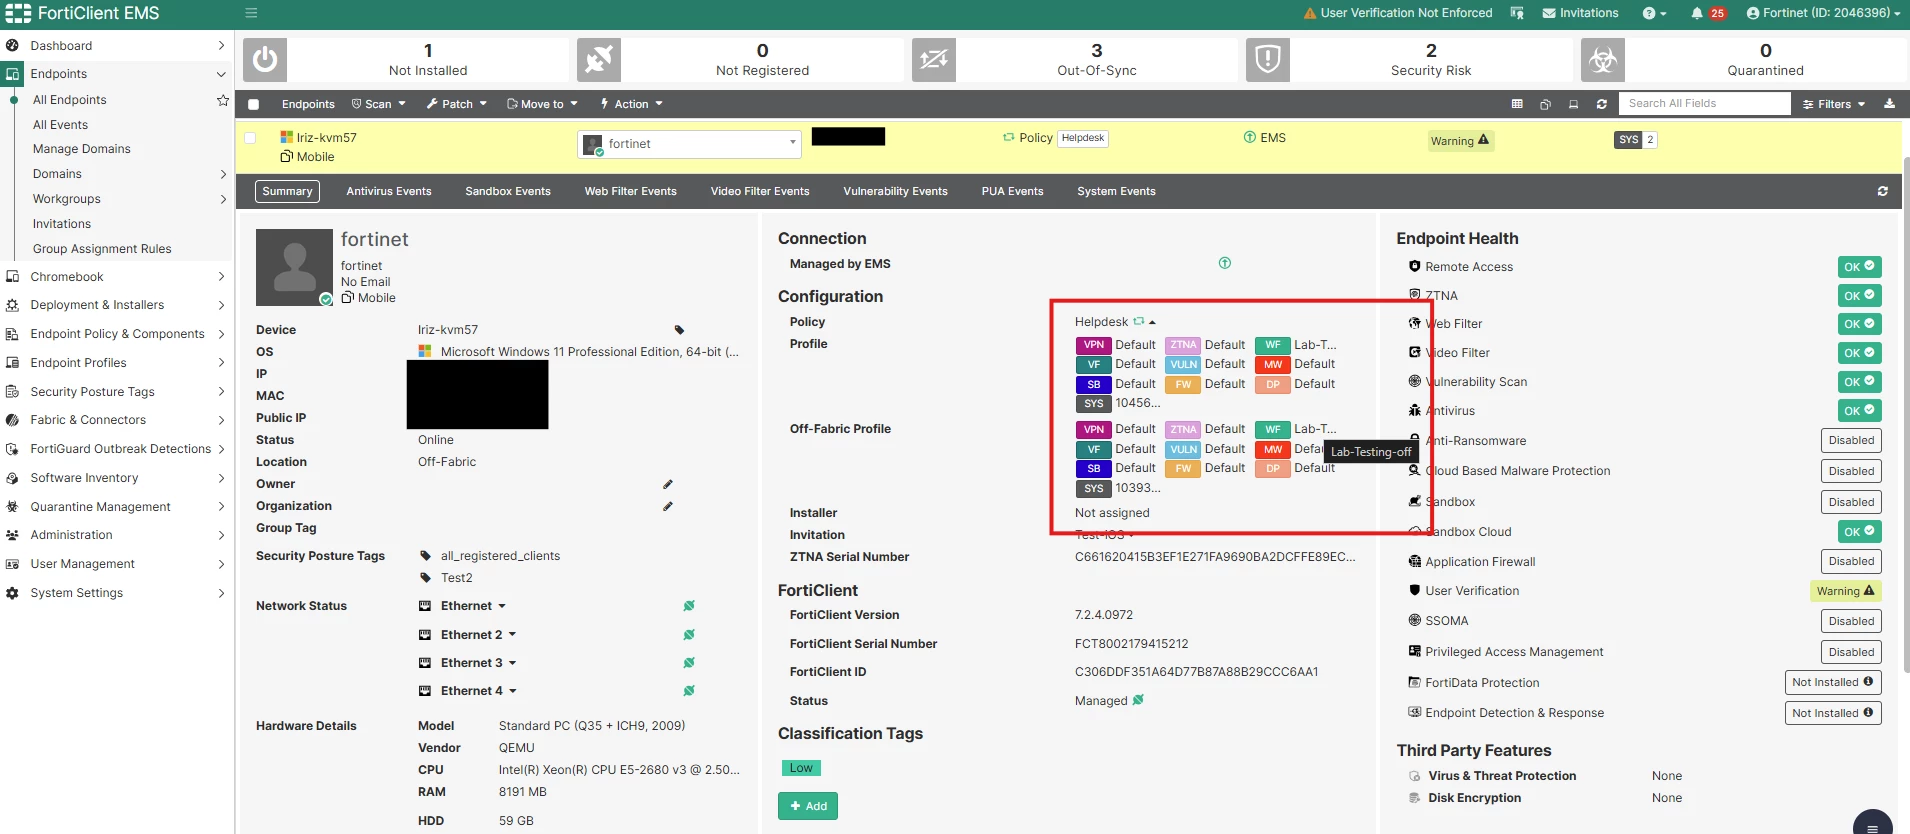Open the notifications bell
This screenshot has height=834, width=1910.
click(1697, 13)
